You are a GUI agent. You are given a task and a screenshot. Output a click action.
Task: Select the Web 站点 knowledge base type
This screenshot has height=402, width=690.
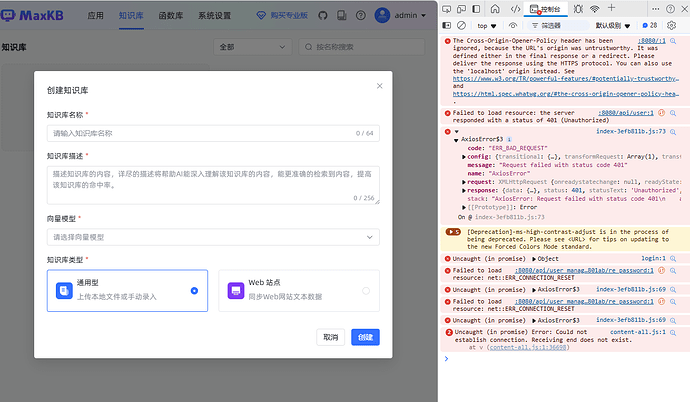(299, 291)
